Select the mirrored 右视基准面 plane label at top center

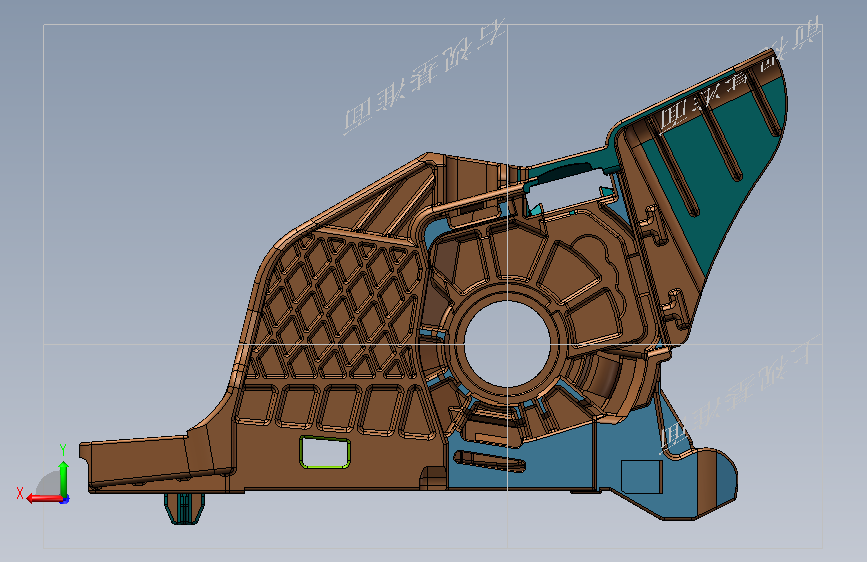424,77
